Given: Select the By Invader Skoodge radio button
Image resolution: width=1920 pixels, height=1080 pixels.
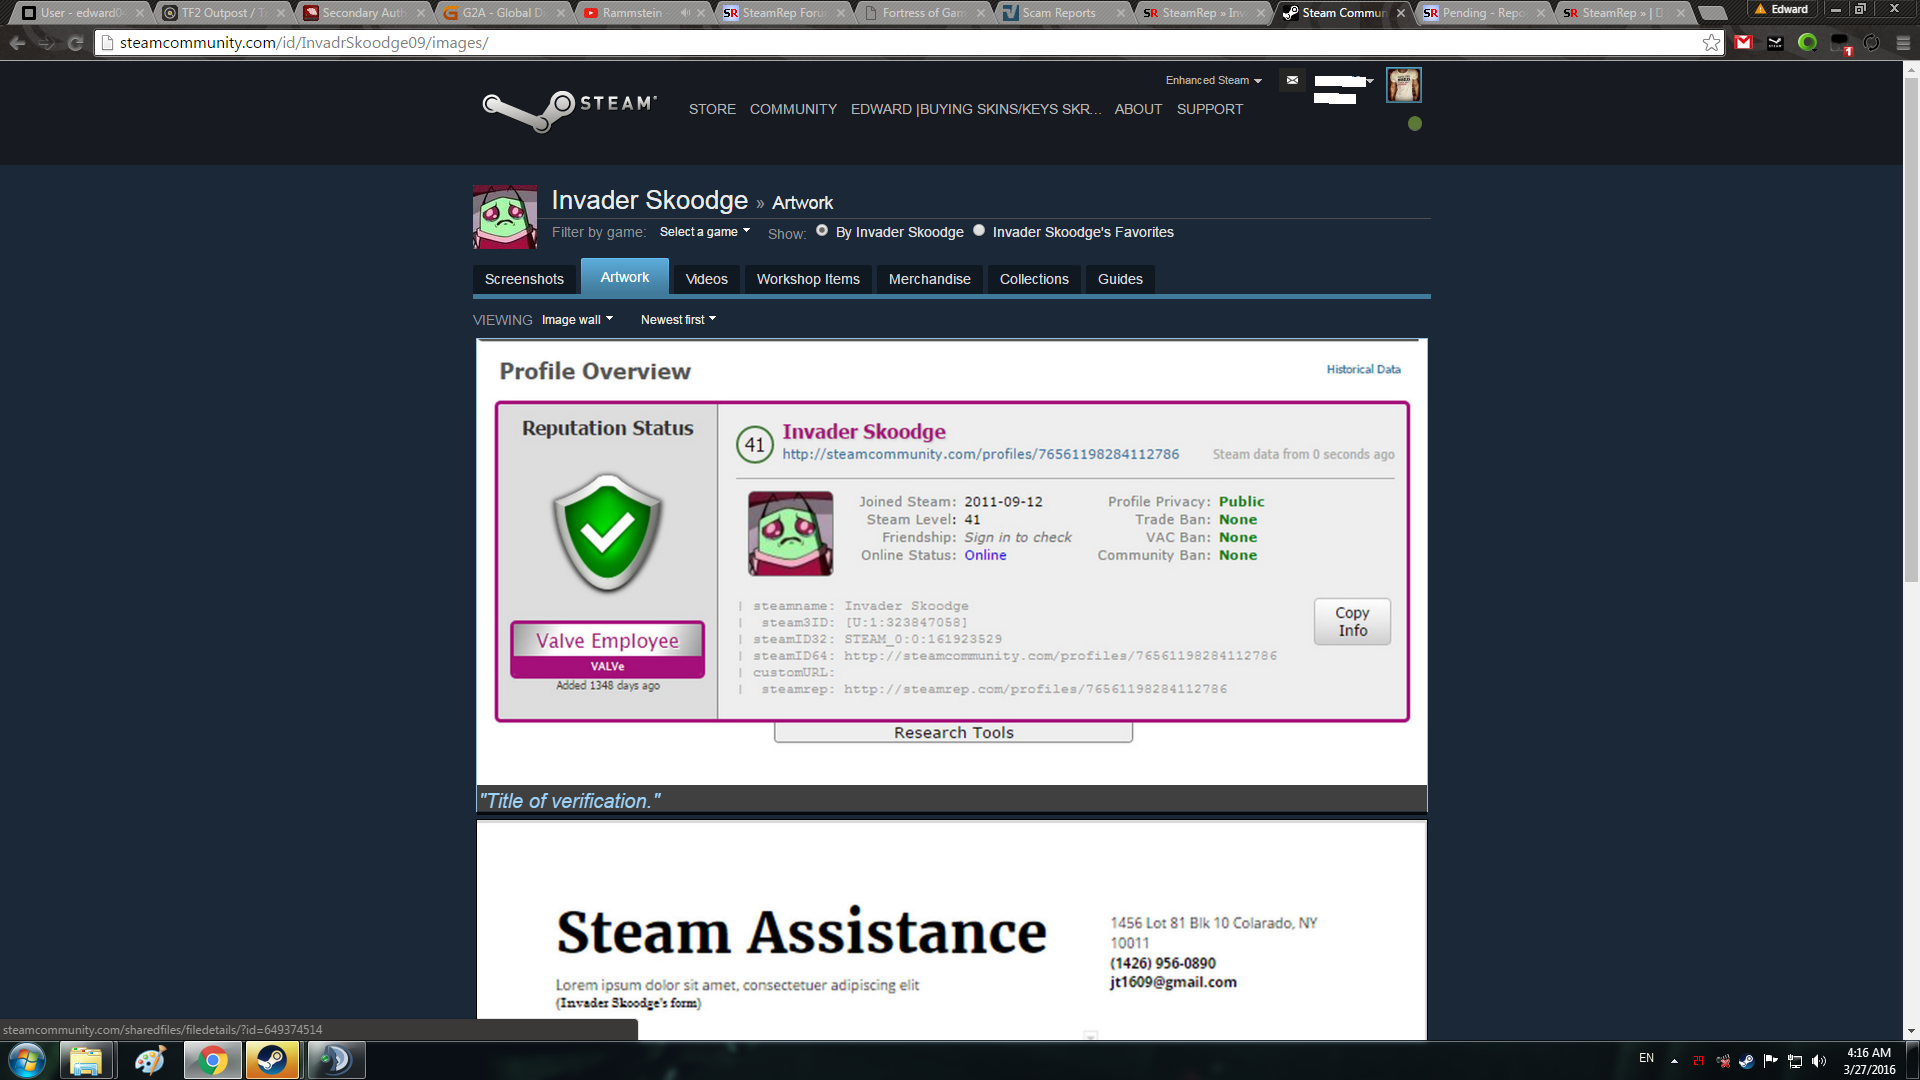Looking at the screenshot, I should 822,231.
